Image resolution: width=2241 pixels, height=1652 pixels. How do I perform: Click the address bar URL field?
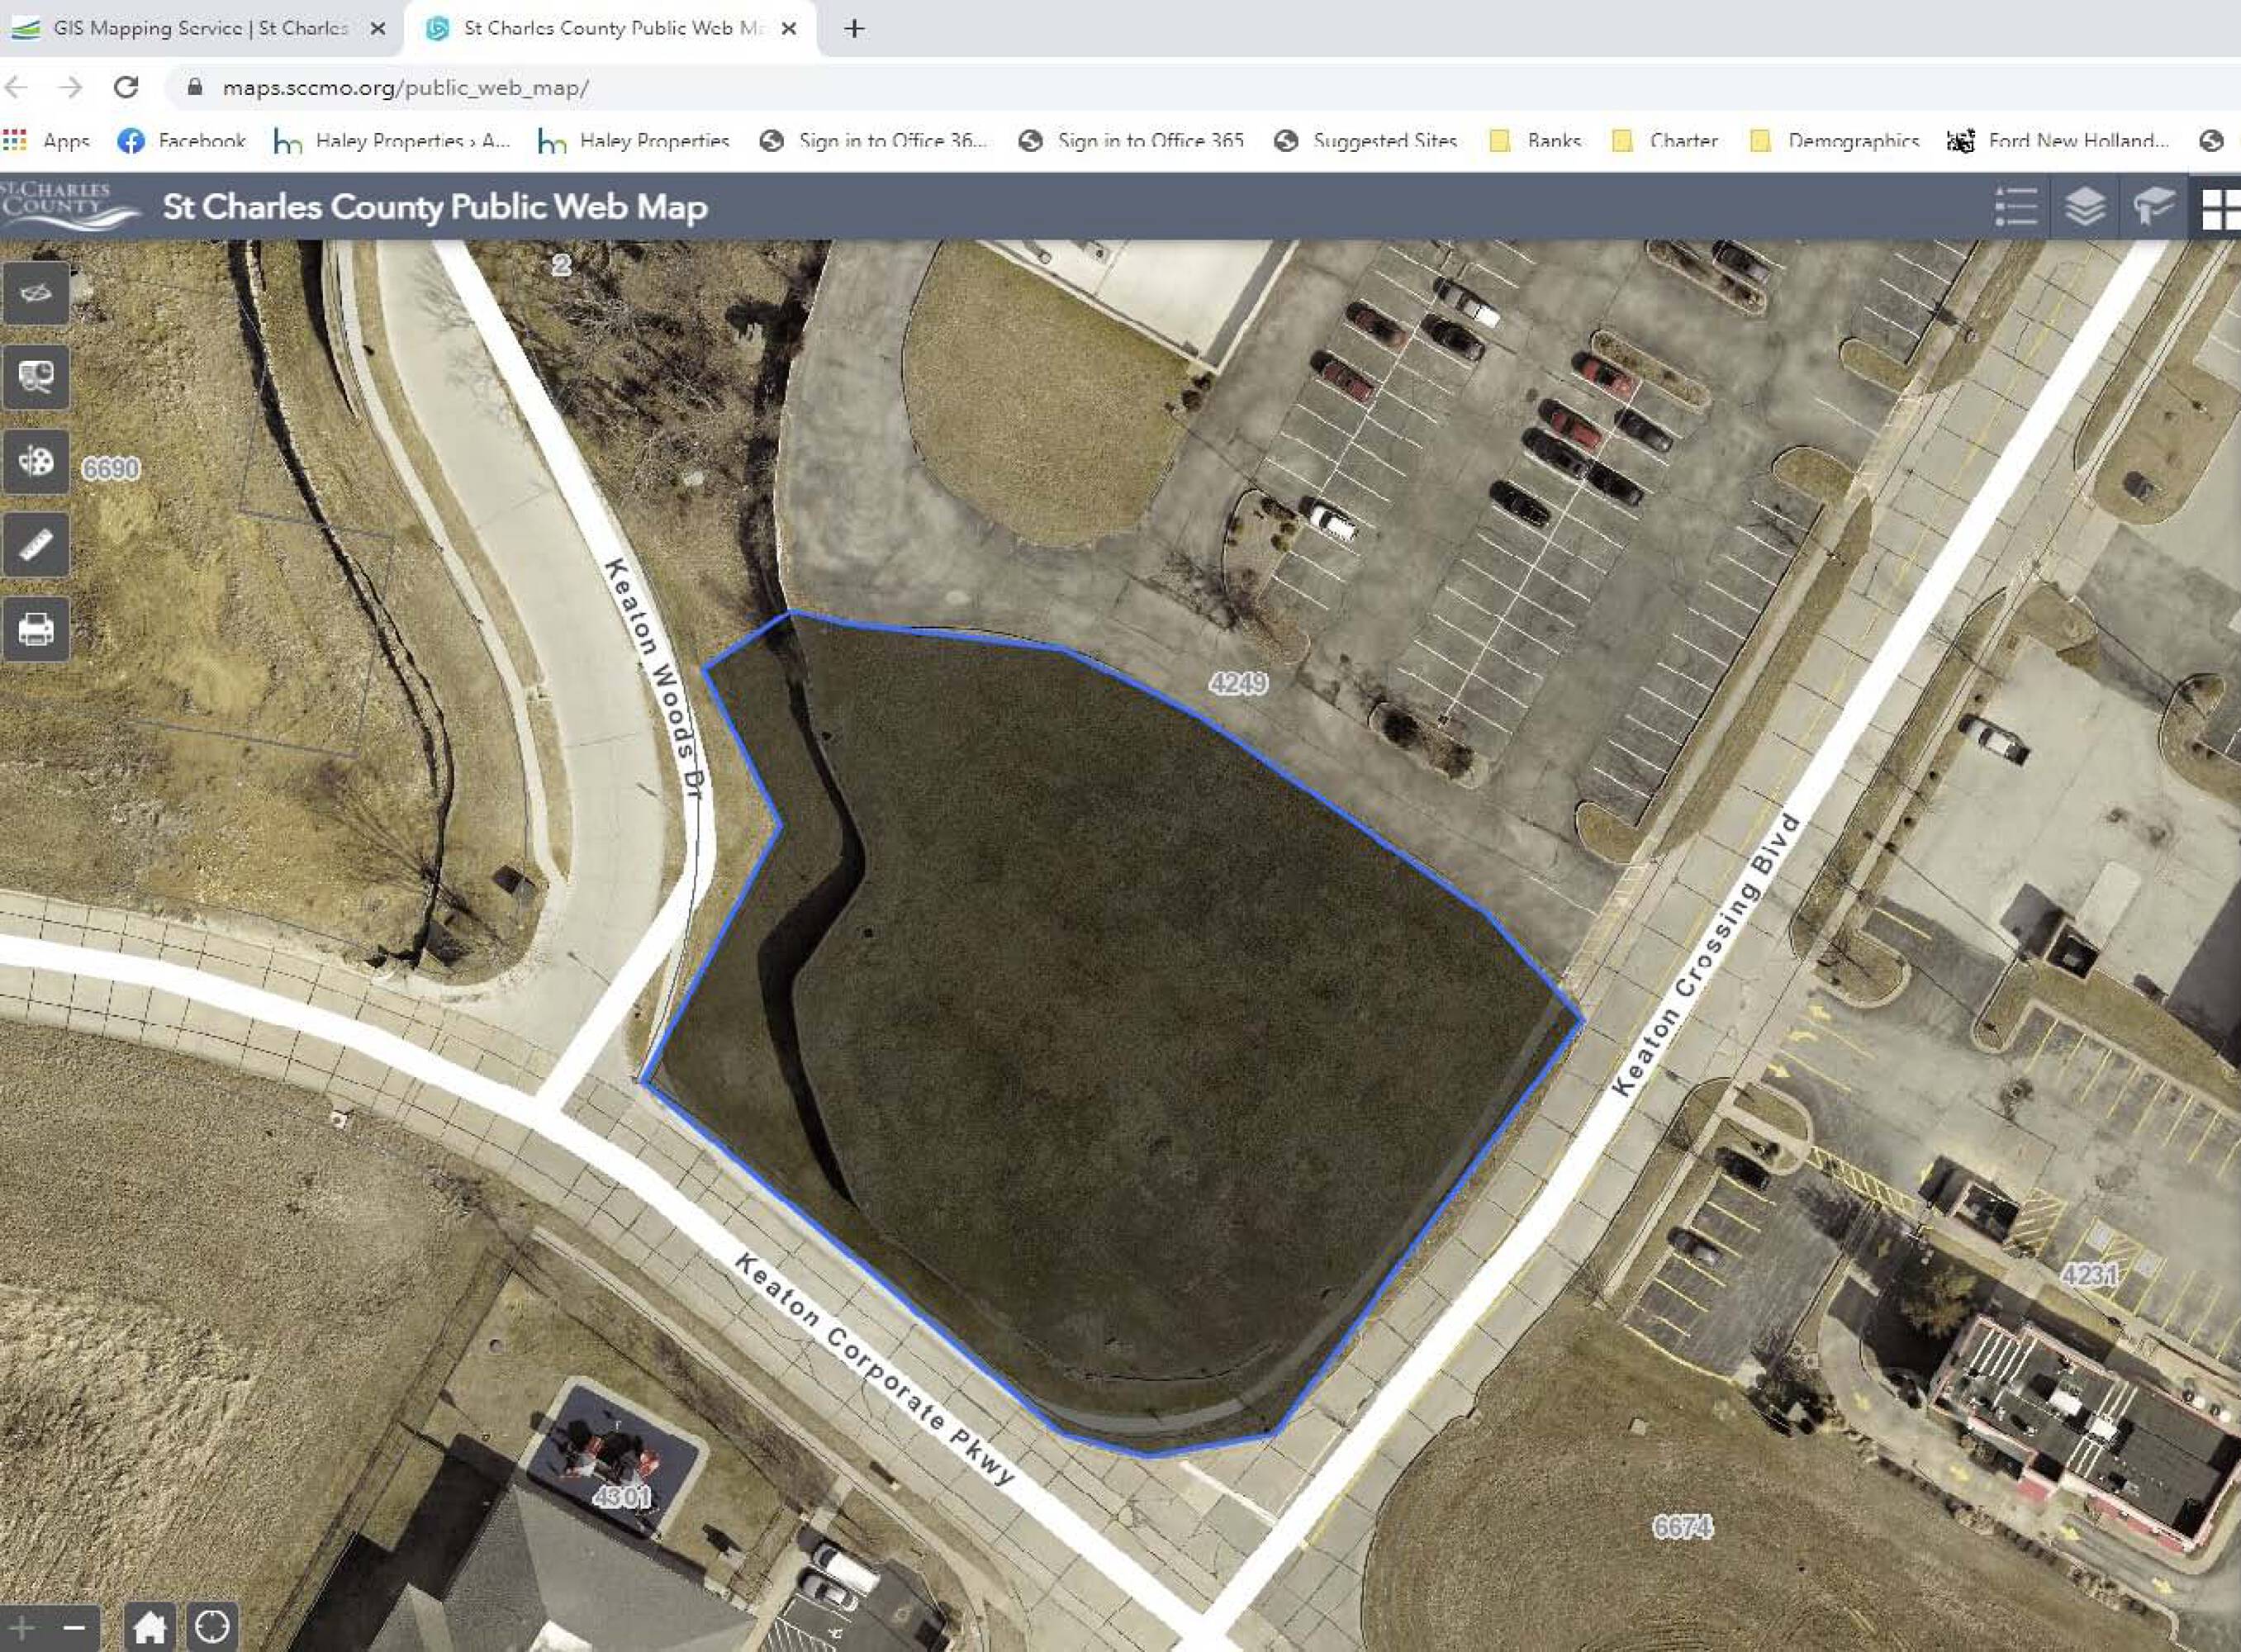405,88
